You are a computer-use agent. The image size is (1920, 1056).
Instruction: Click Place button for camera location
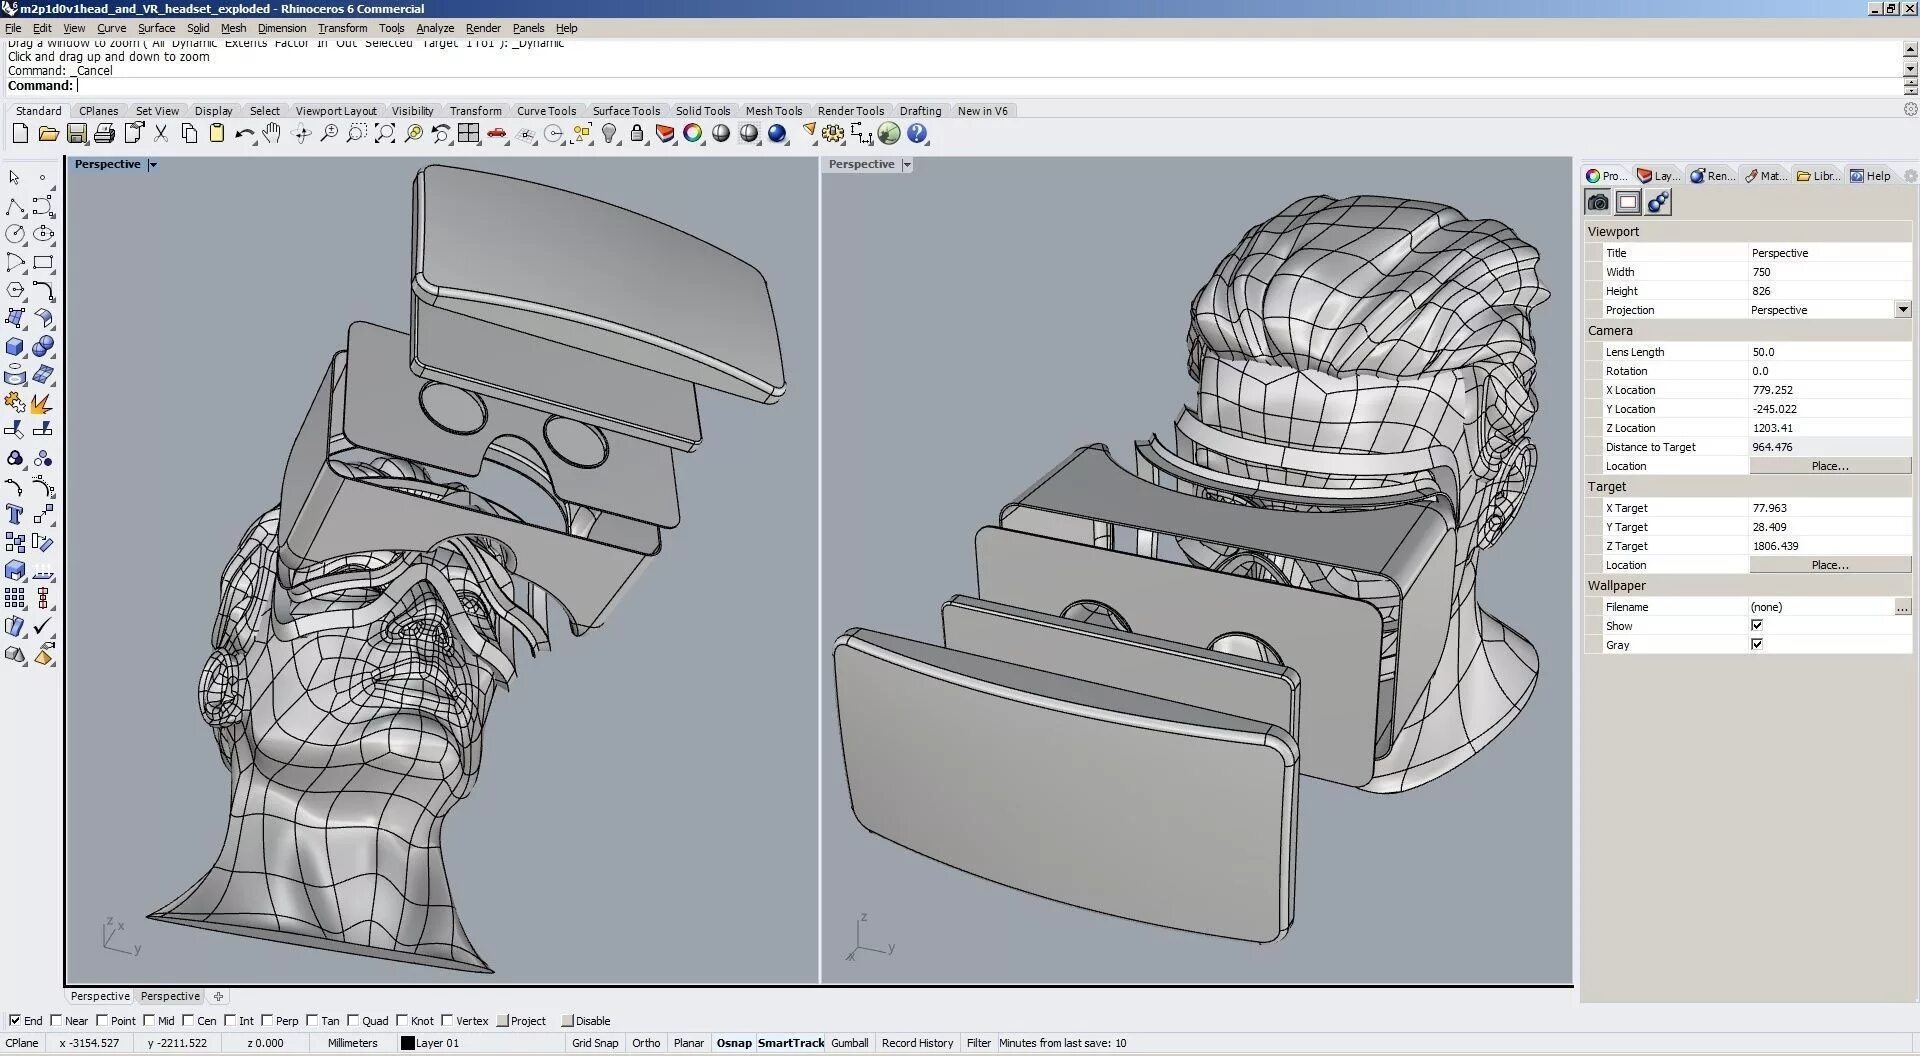point(1829,466)
